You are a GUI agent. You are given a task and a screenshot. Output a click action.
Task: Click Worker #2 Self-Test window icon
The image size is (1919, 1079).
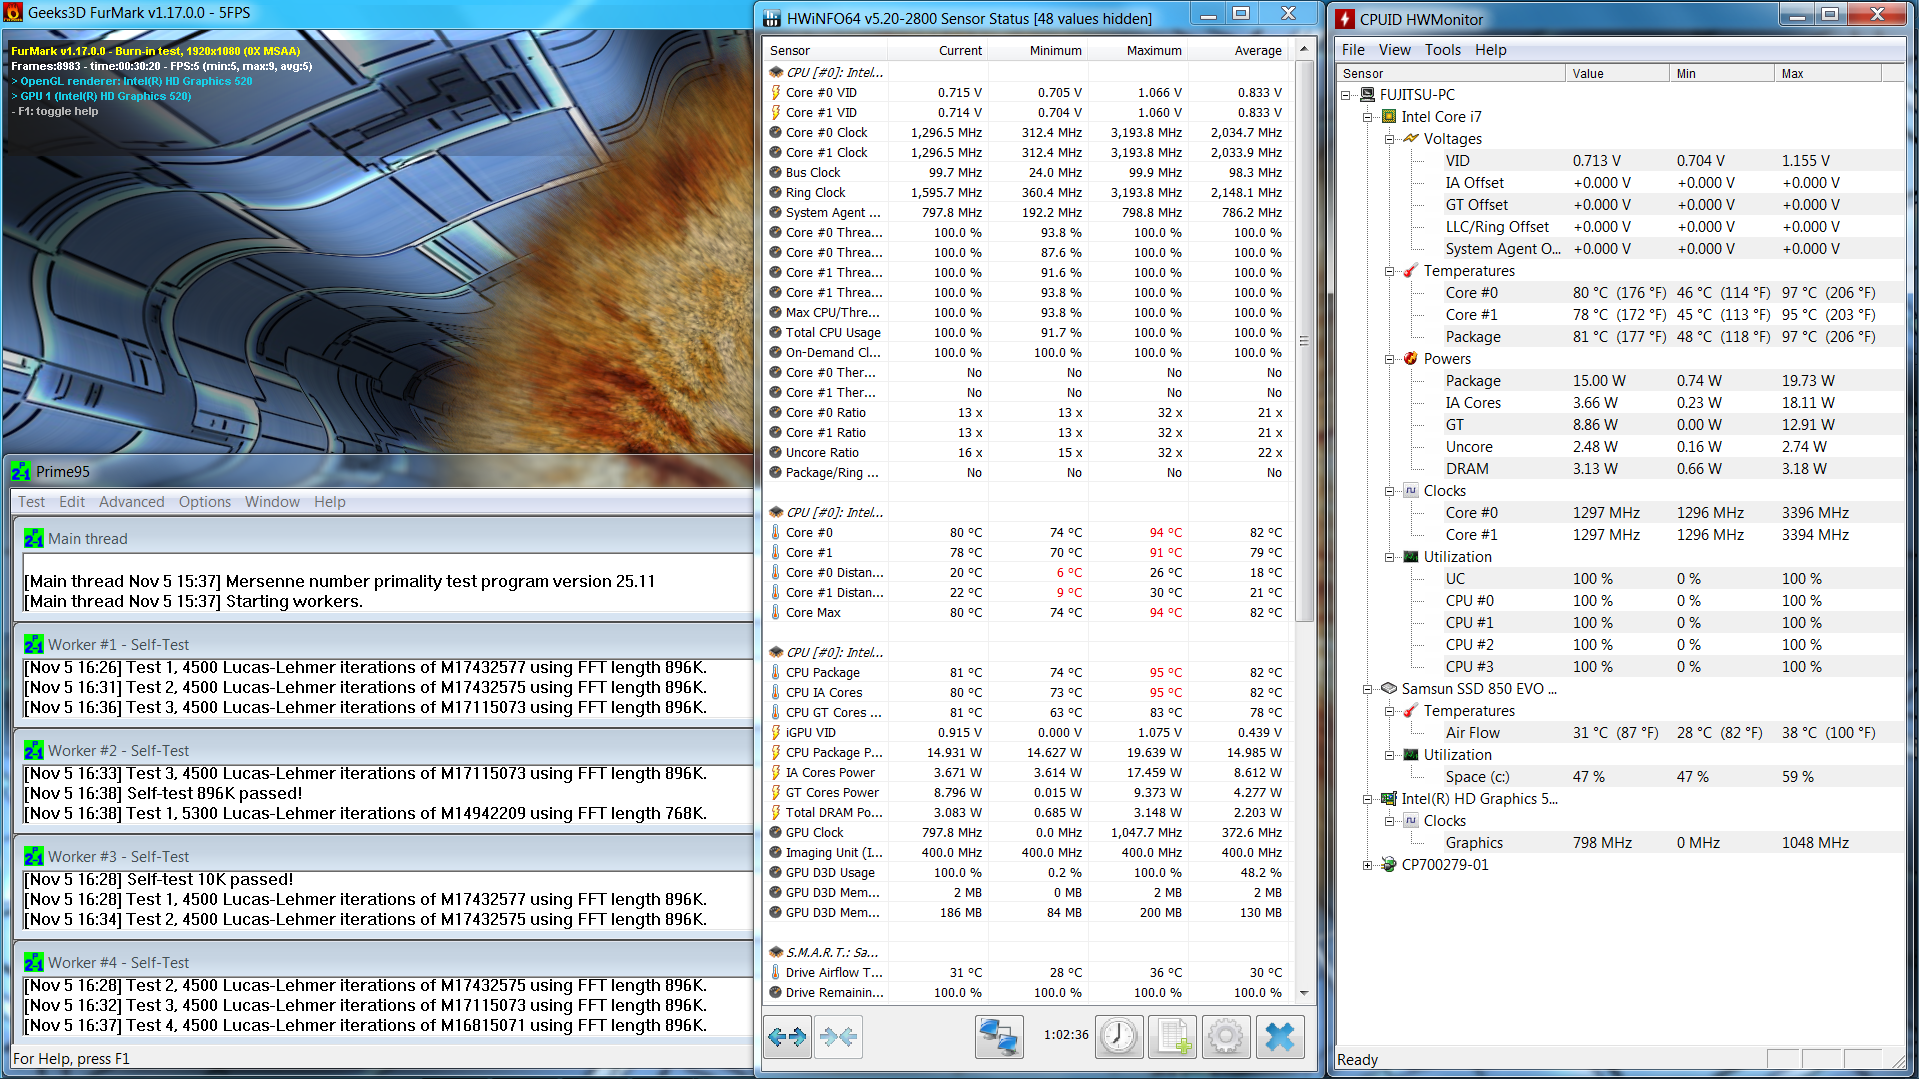coord(34,750)
